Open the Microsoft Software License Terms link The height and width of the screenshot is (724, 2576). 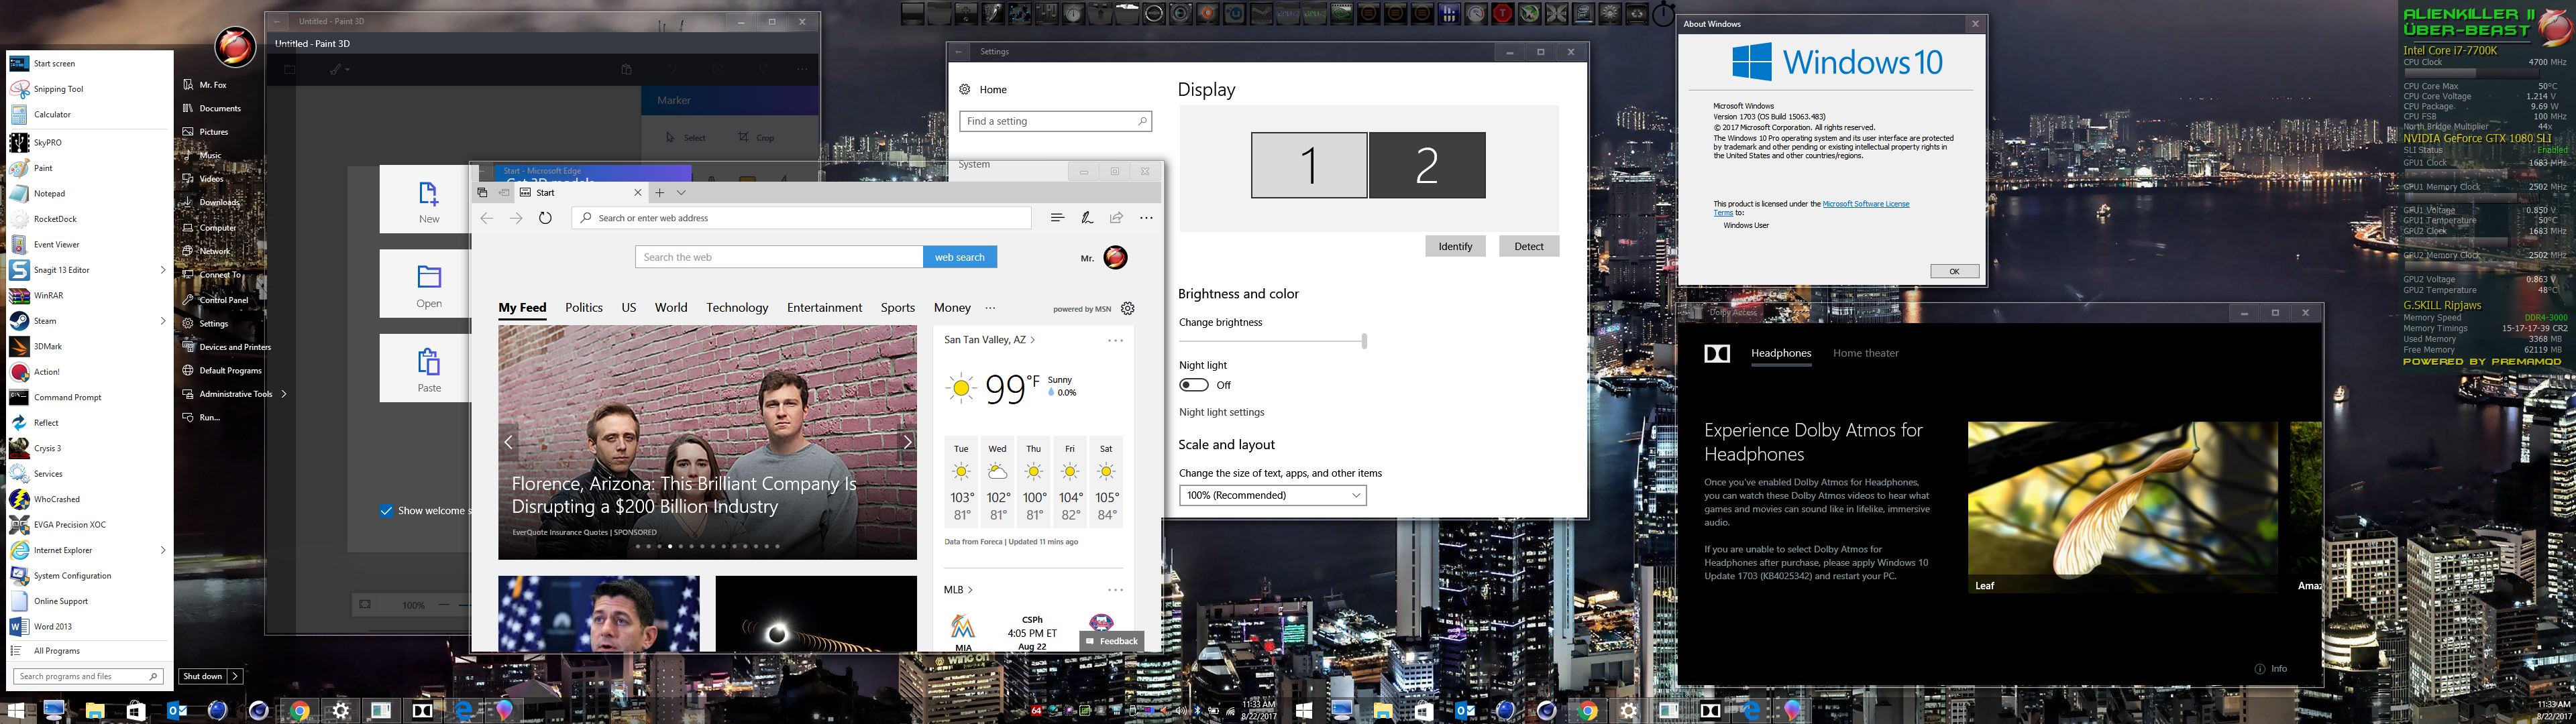click(1865, 204)
